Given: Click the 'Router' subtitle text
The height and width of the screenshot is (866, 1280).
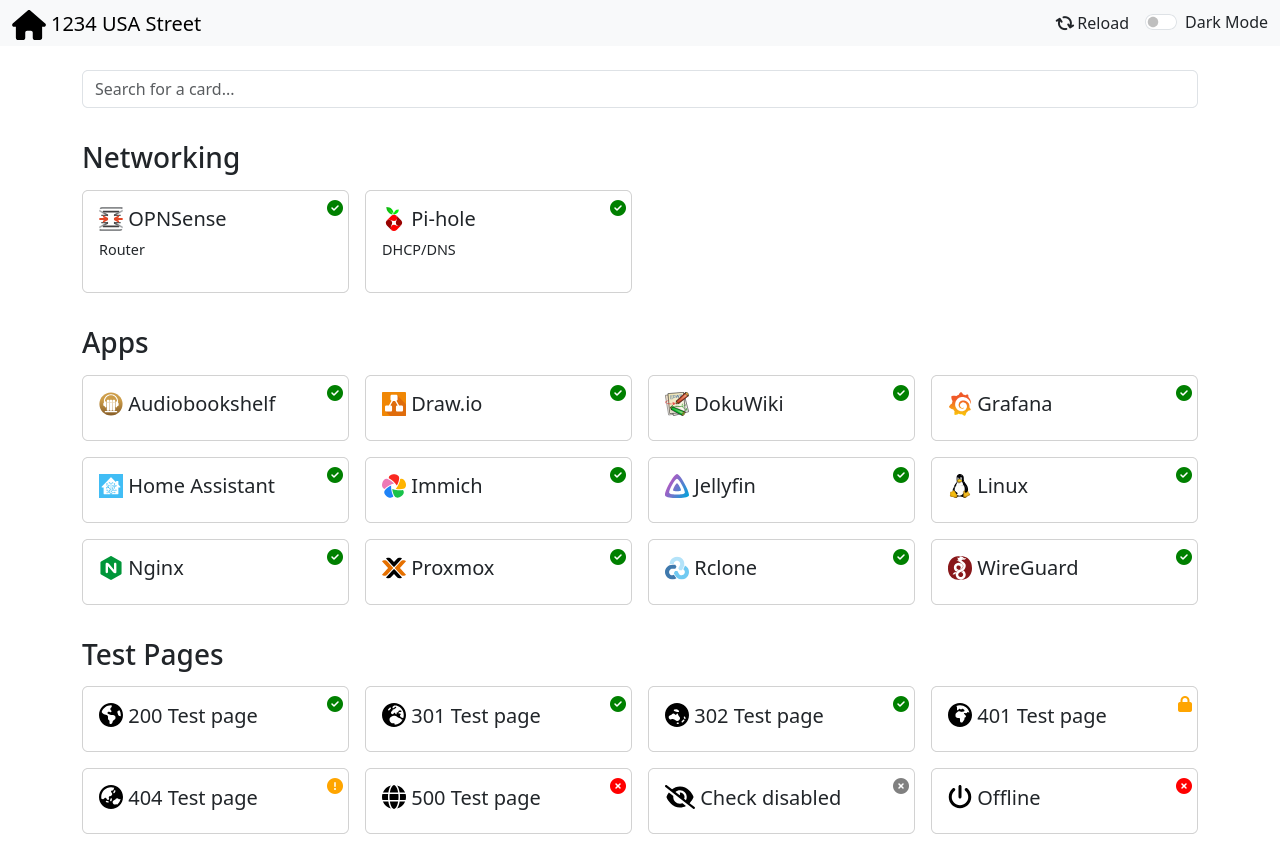Looking at the screenshot, I should point(122,250).
